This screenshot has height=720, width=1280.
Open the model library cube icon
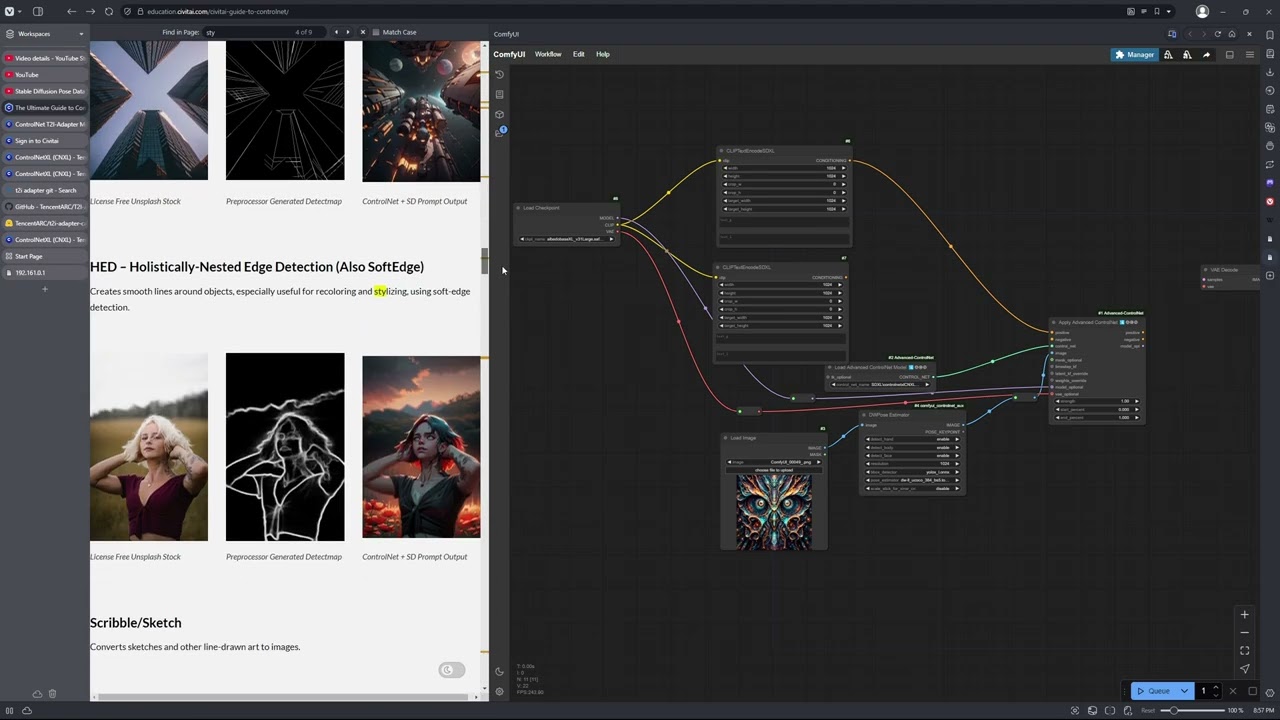point(500,114)
